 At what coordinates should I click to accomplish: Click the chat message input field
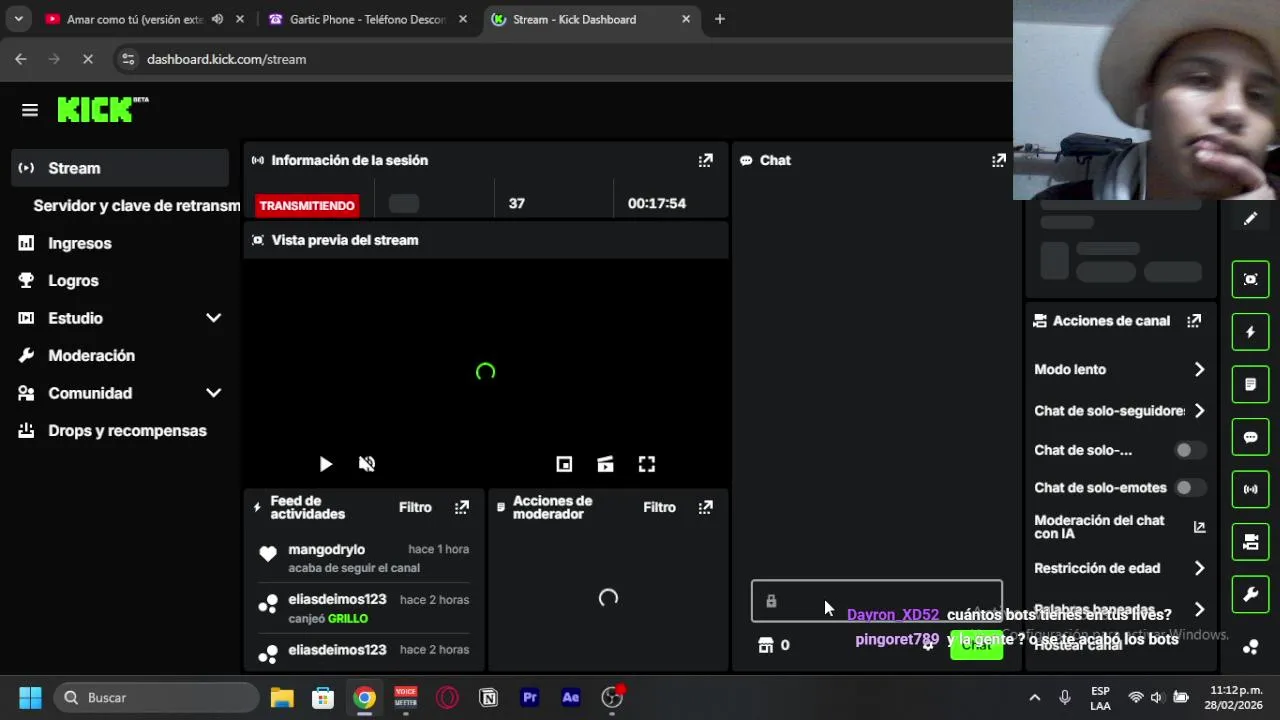(x=877, y=601)
